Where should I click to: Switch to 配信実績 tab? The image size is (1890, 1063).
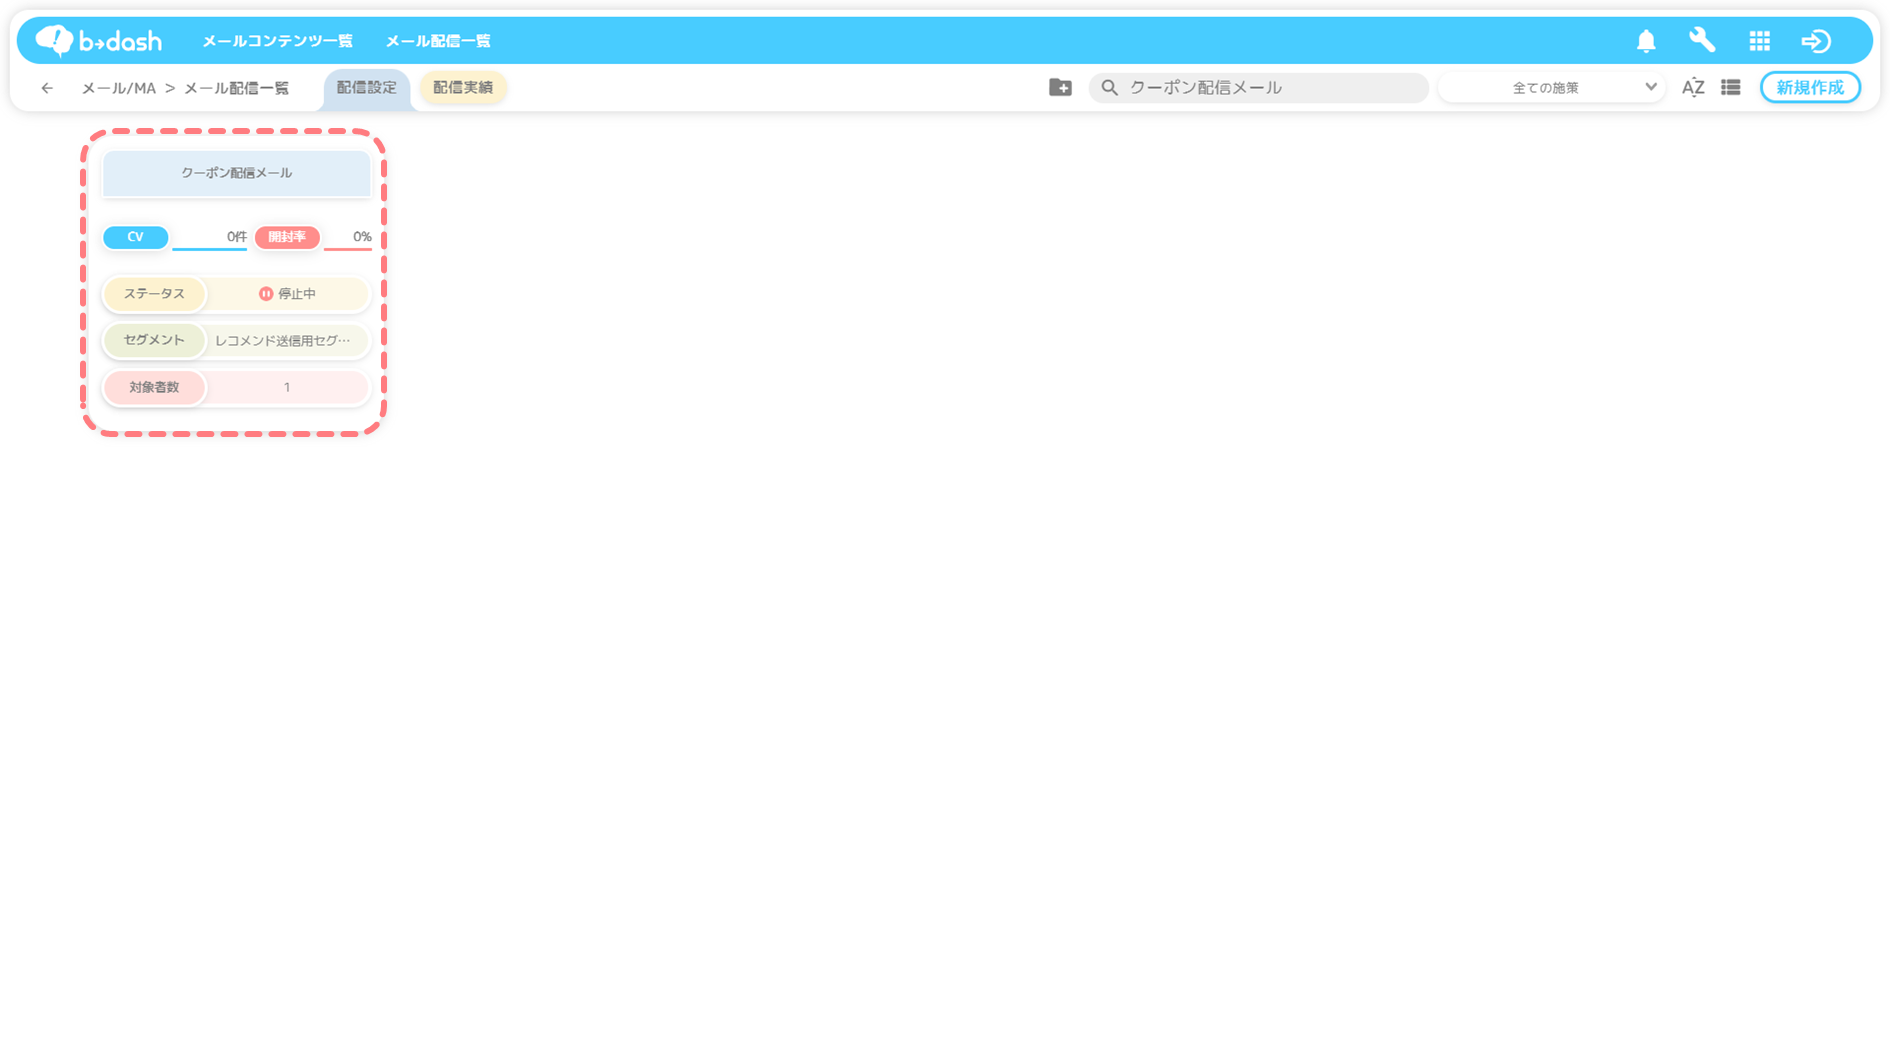(463, 88)
